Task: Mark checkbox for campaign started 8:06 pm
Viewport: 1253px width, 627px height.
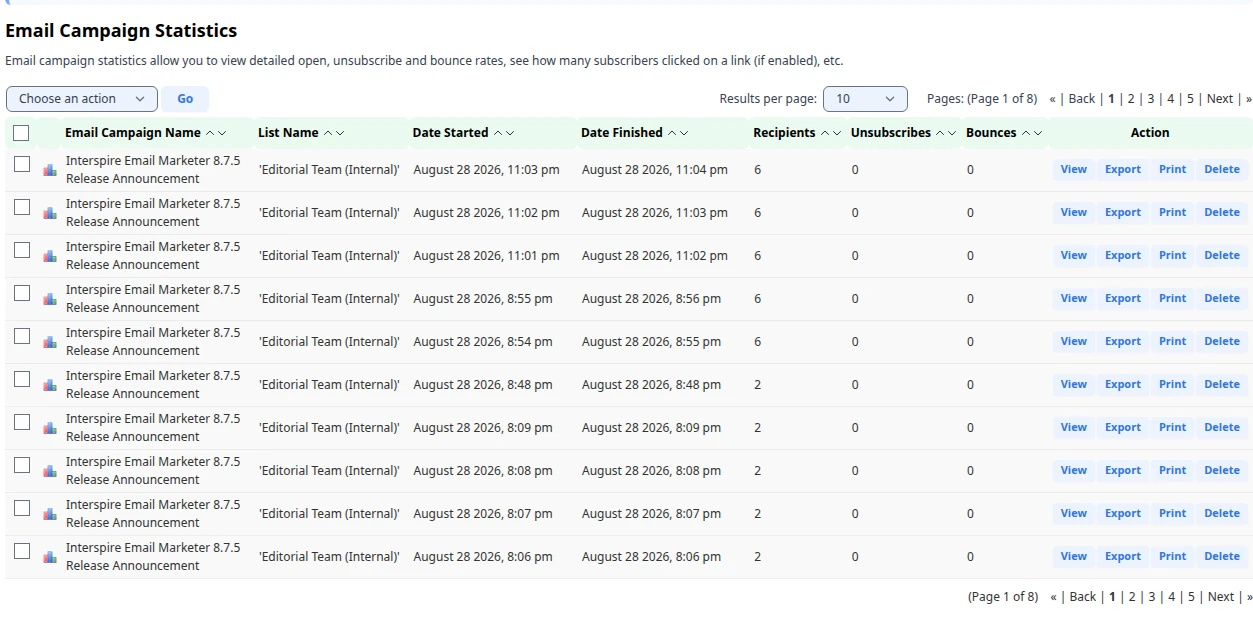Action: [22, 551]
